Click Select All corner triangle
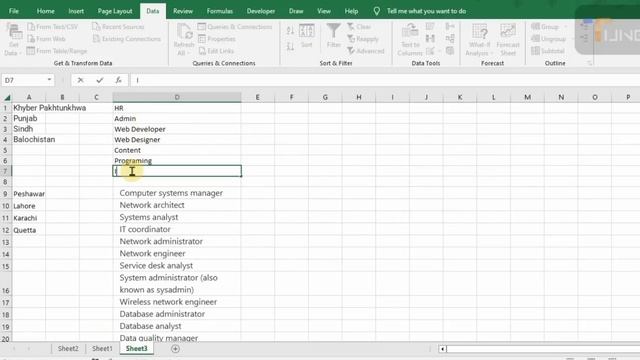 tap(7, 97)
